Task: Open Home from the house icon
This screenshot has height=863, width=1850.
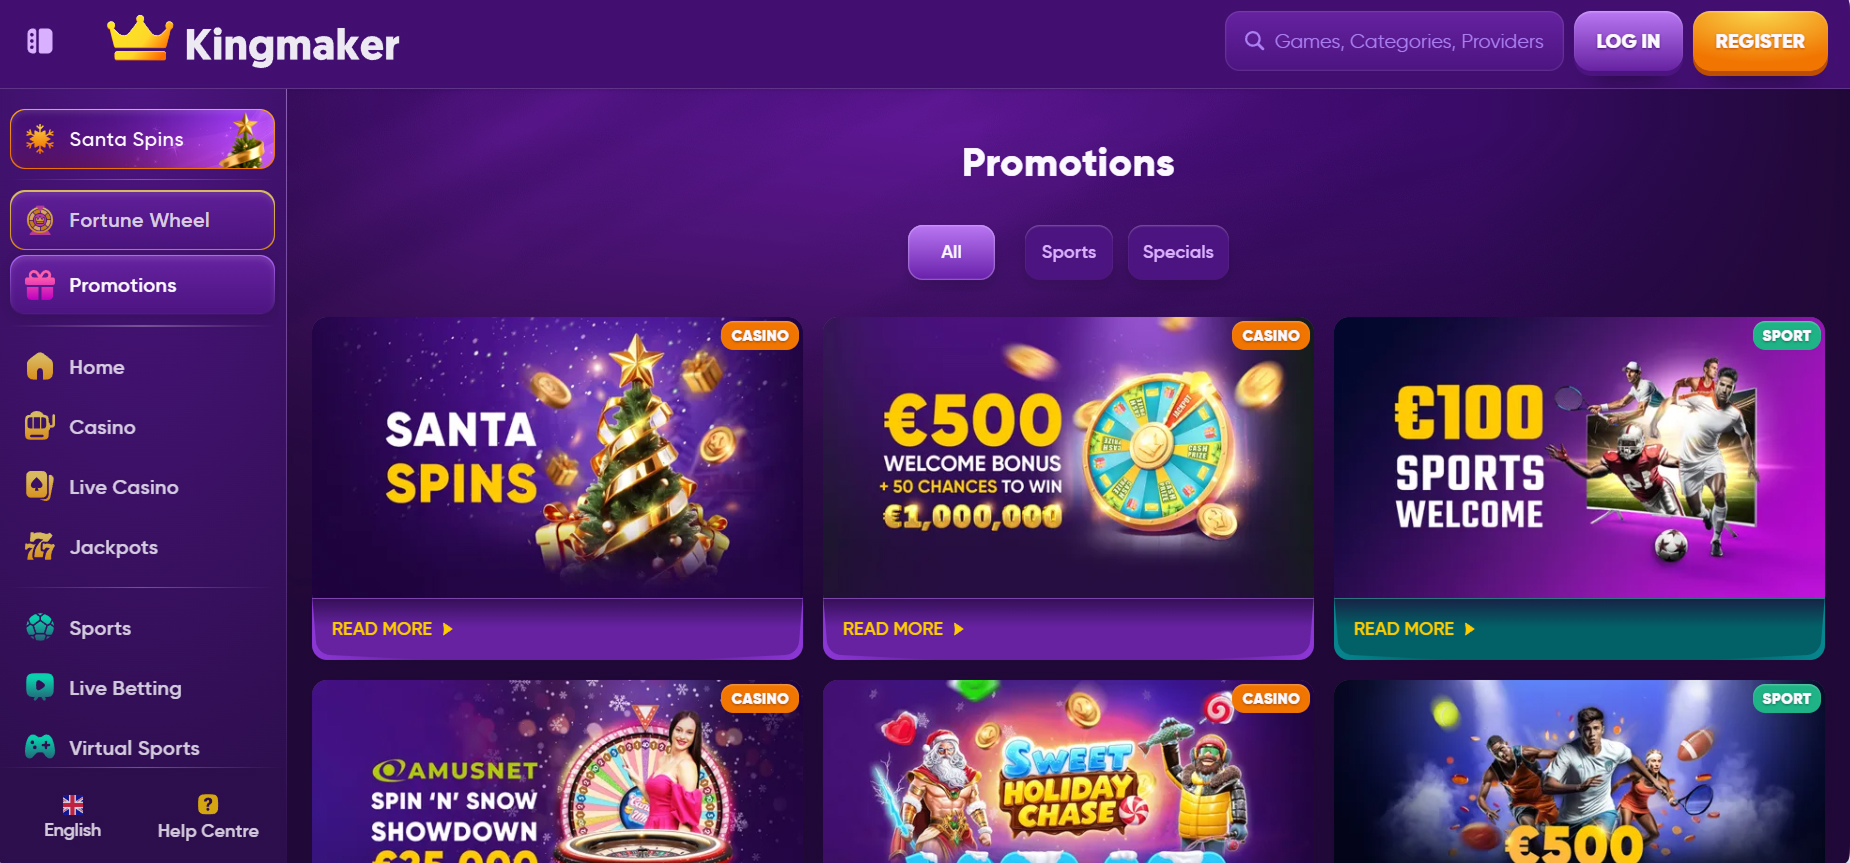Action: (x=40, y=367)
